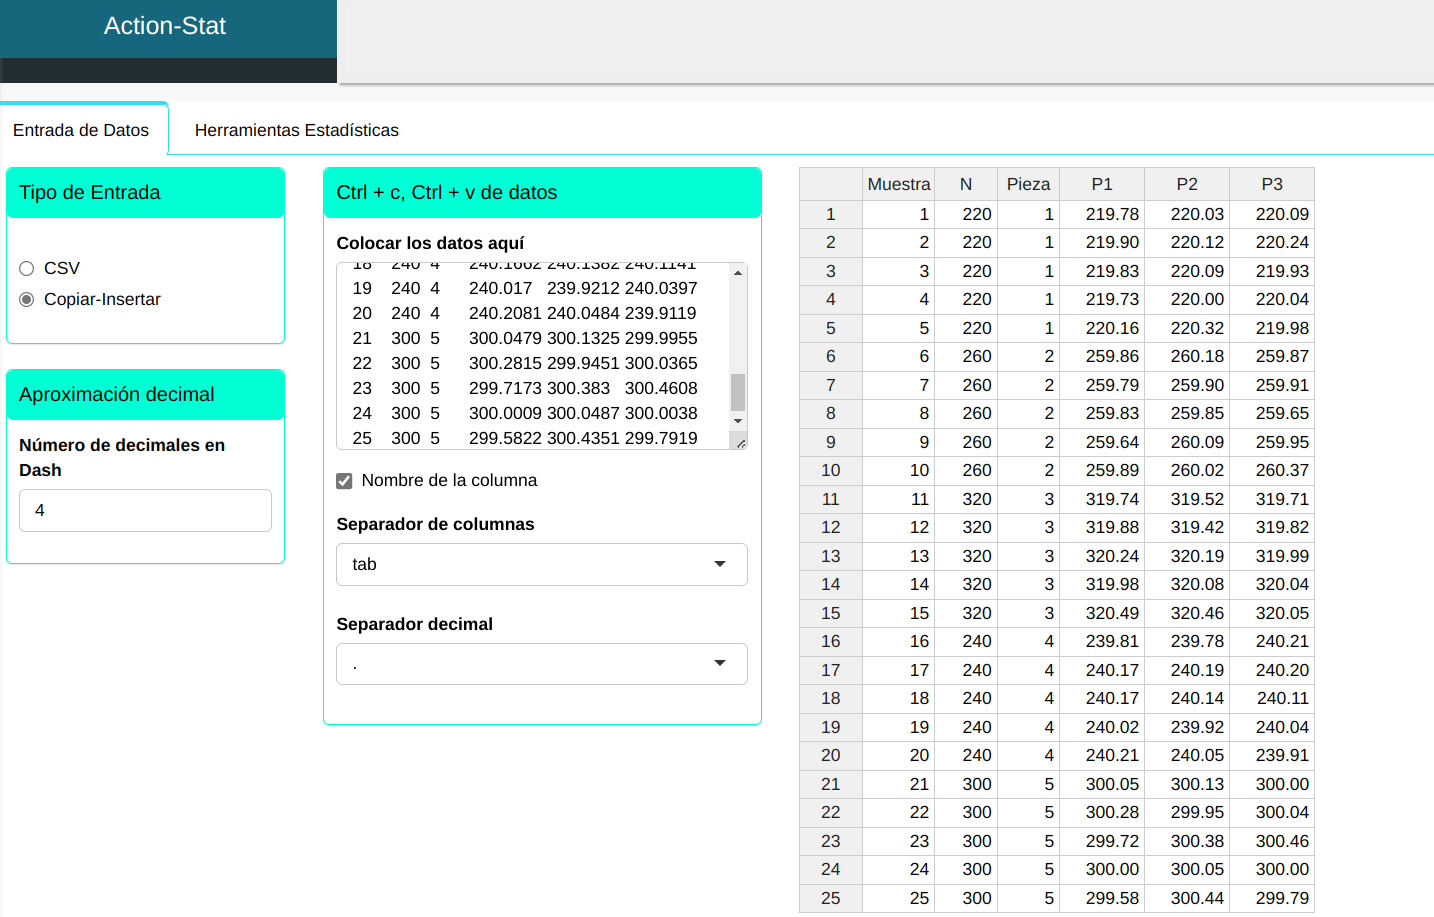Click the text area scrollbar thumb
This screenshot has width=1434, height=917.
(x=738, y=392)
